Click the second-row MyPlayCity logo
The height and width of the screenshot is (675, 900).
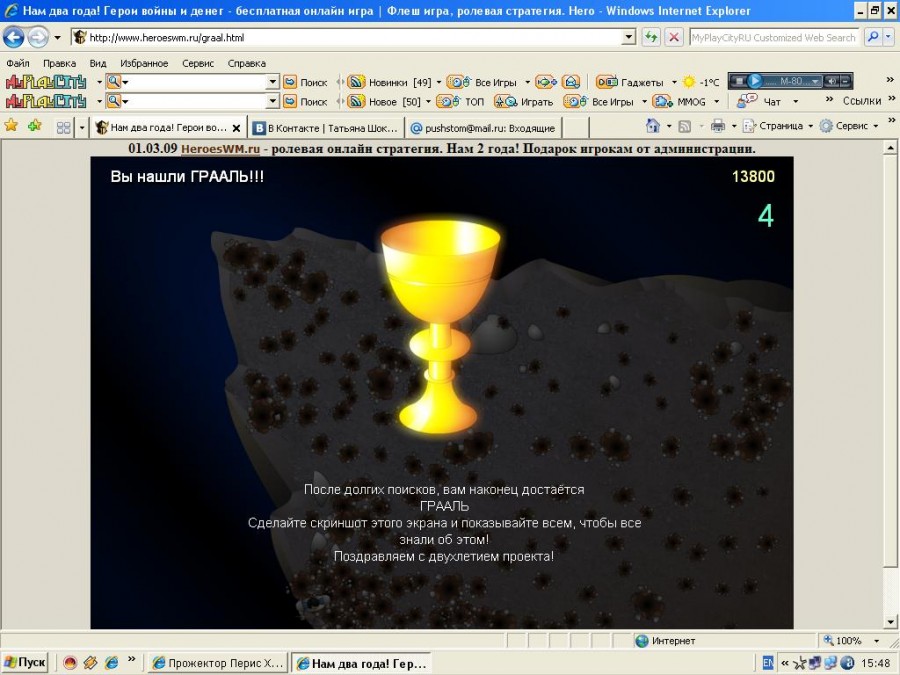pyautogui.click(x=46, y=102)
